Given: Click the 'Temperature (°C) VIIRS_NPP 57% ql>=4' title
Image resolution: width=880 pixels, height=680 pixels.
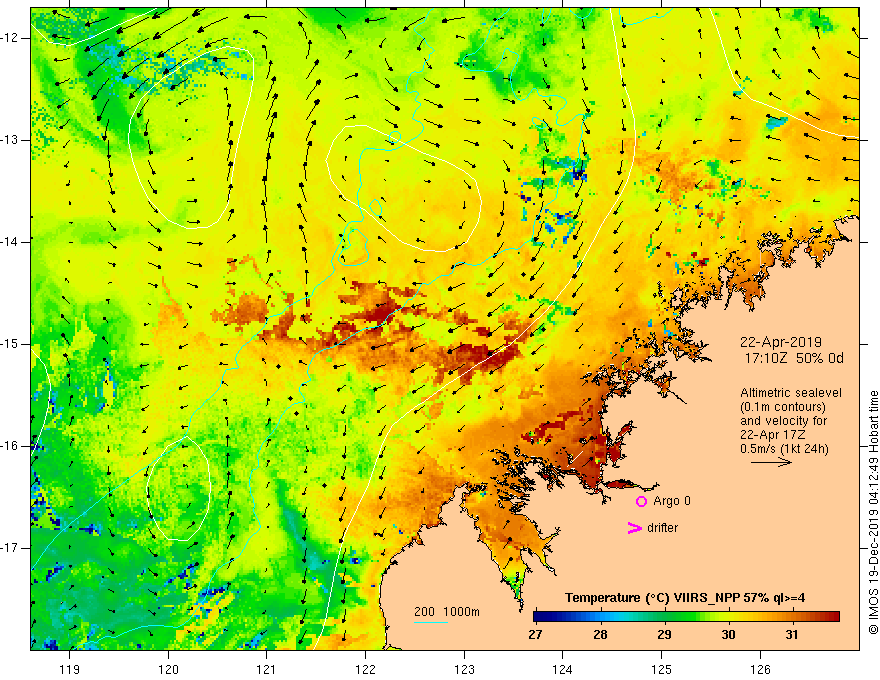Looking at the screenshot, I should tap(685, 598).
